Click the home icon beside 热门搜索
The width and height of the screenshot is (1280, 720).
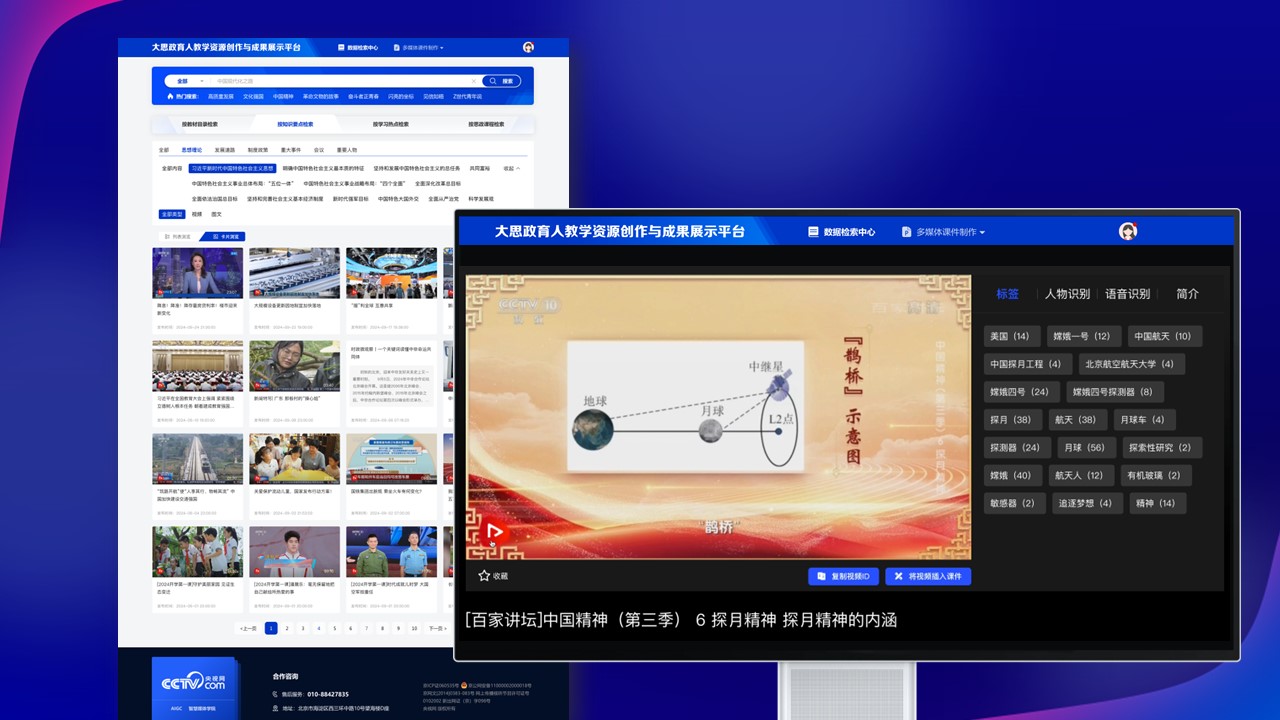click(x=170, y=97)
